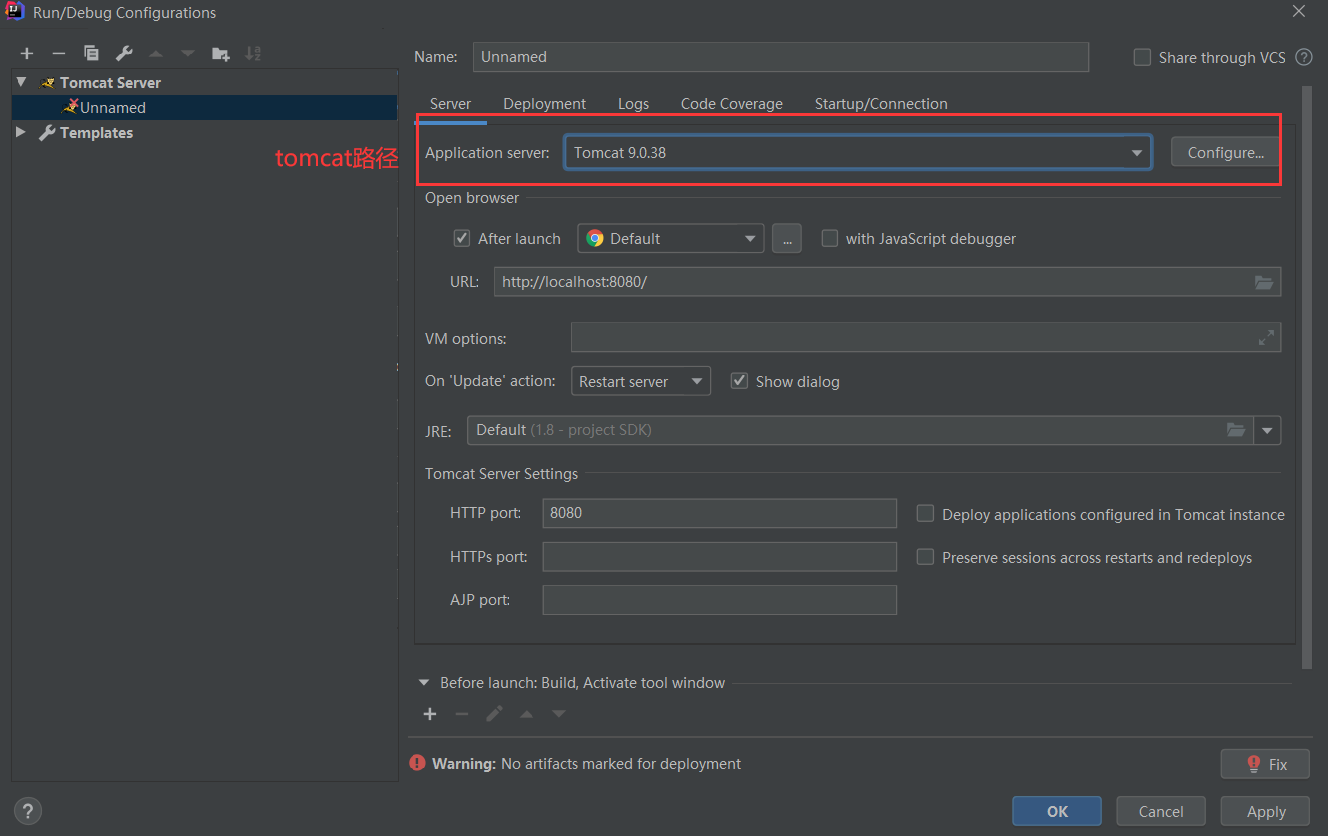Image resolution: width=1328 pixels, height=836 pixels.
Task: Move before launch task up
Action: pos(526,714)
